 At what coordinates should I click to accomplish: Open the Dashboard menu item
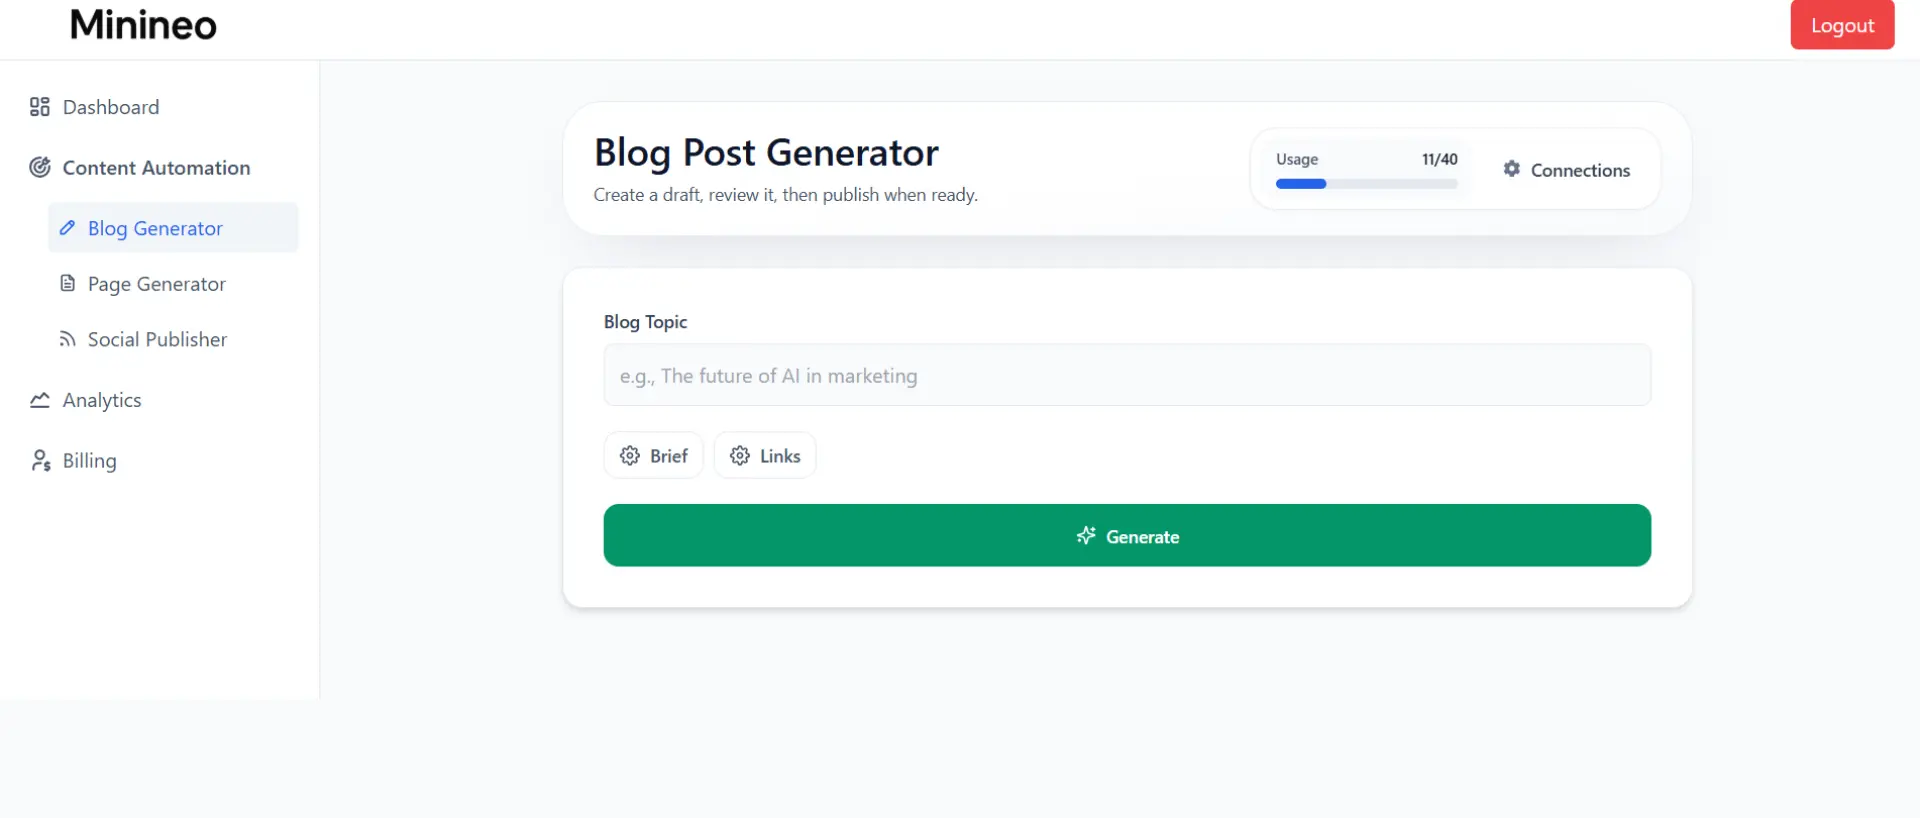click(111, 107)
